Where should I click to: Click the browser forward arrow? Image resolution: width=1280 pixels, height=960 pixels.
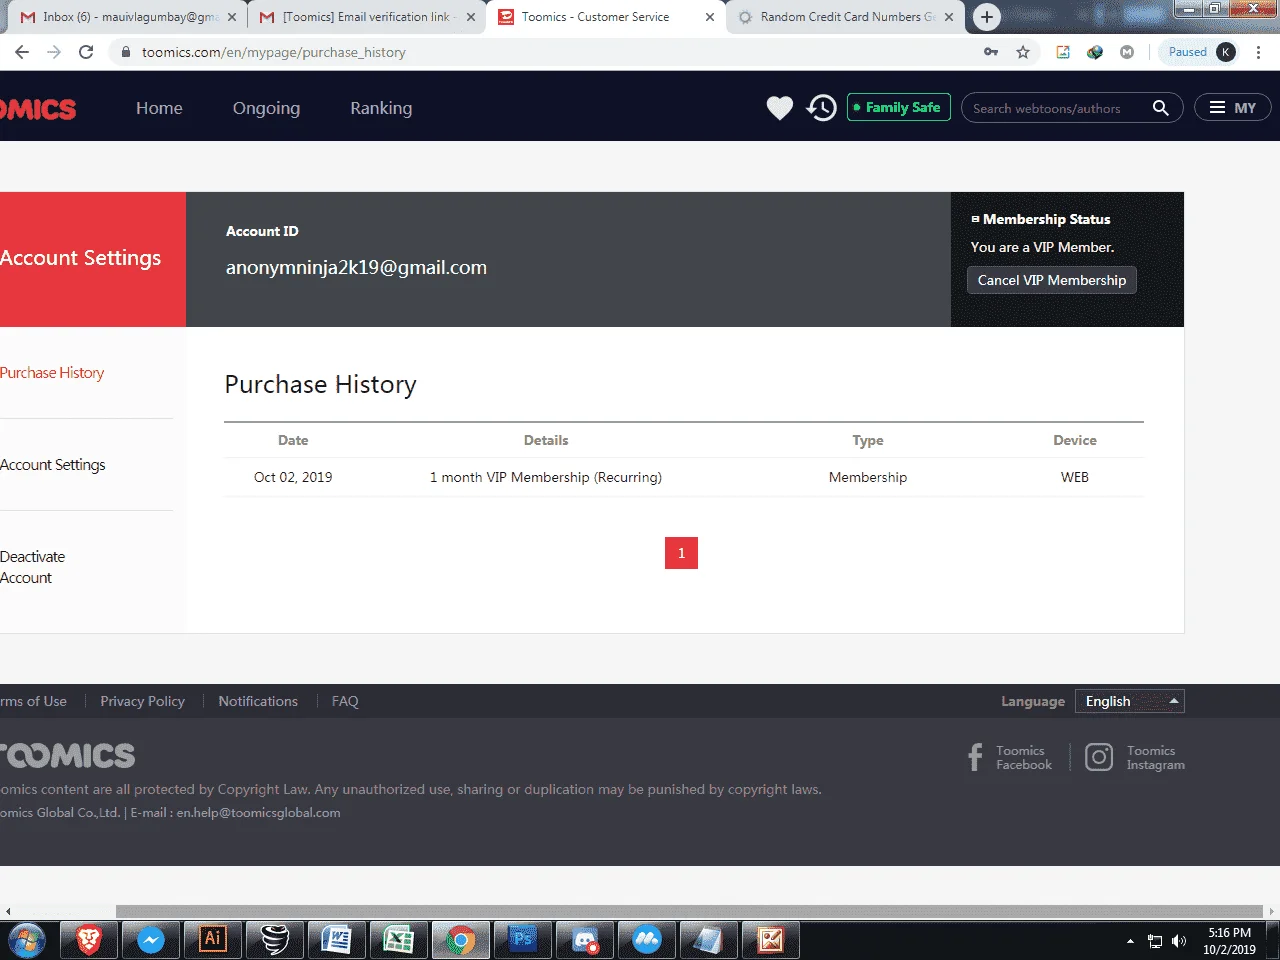[54, 52]
